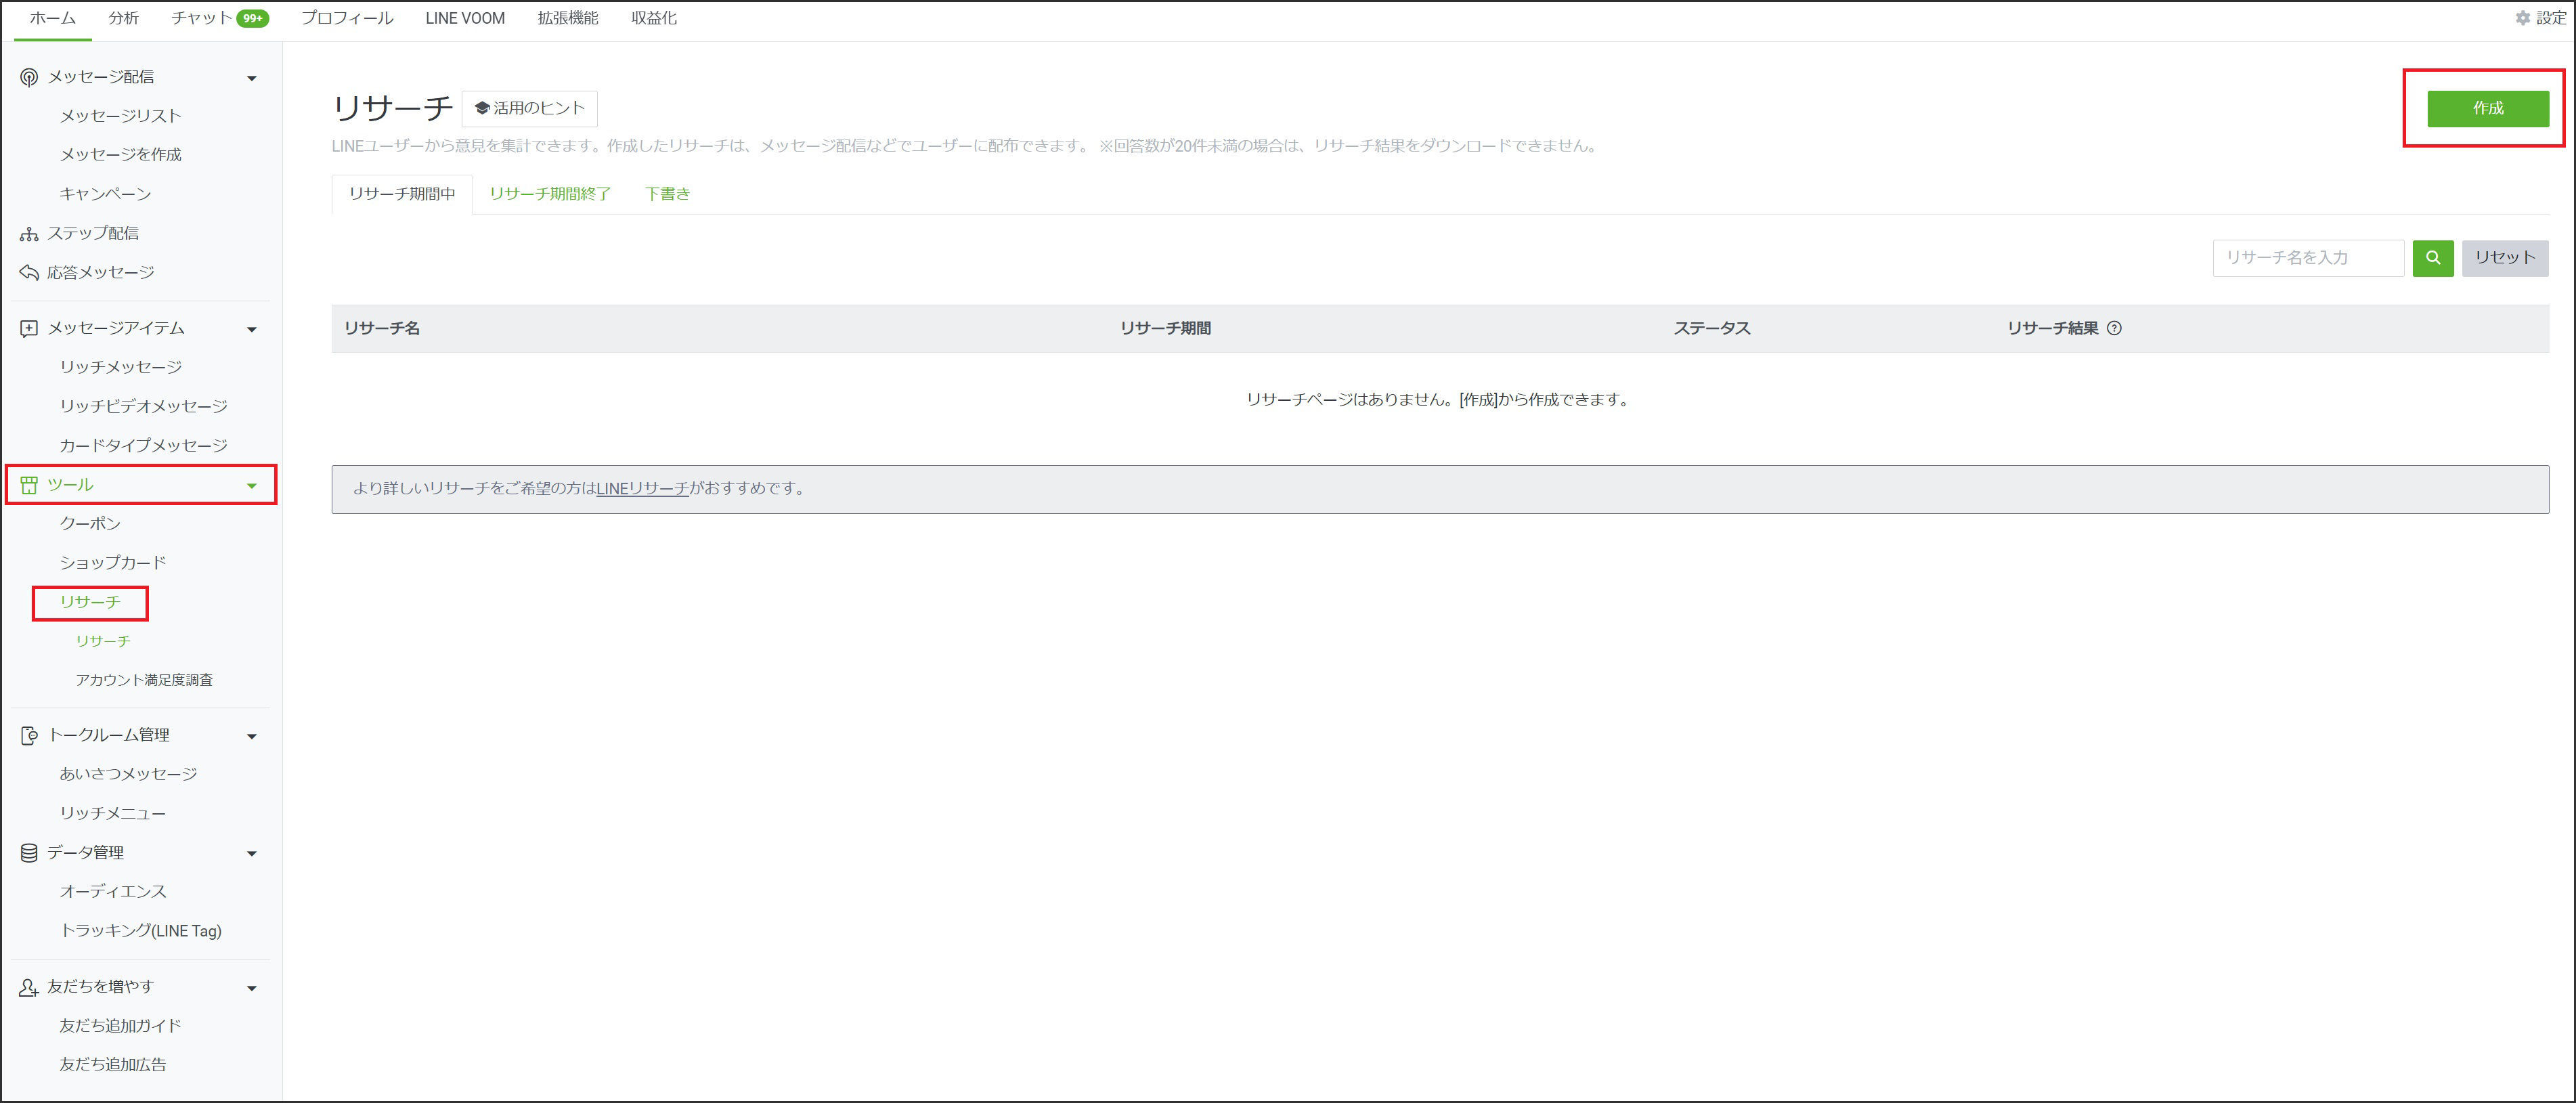Click the green search magnifier icon
2576x1103 pixels.
pyautogui.click(x=2433, y=257)
